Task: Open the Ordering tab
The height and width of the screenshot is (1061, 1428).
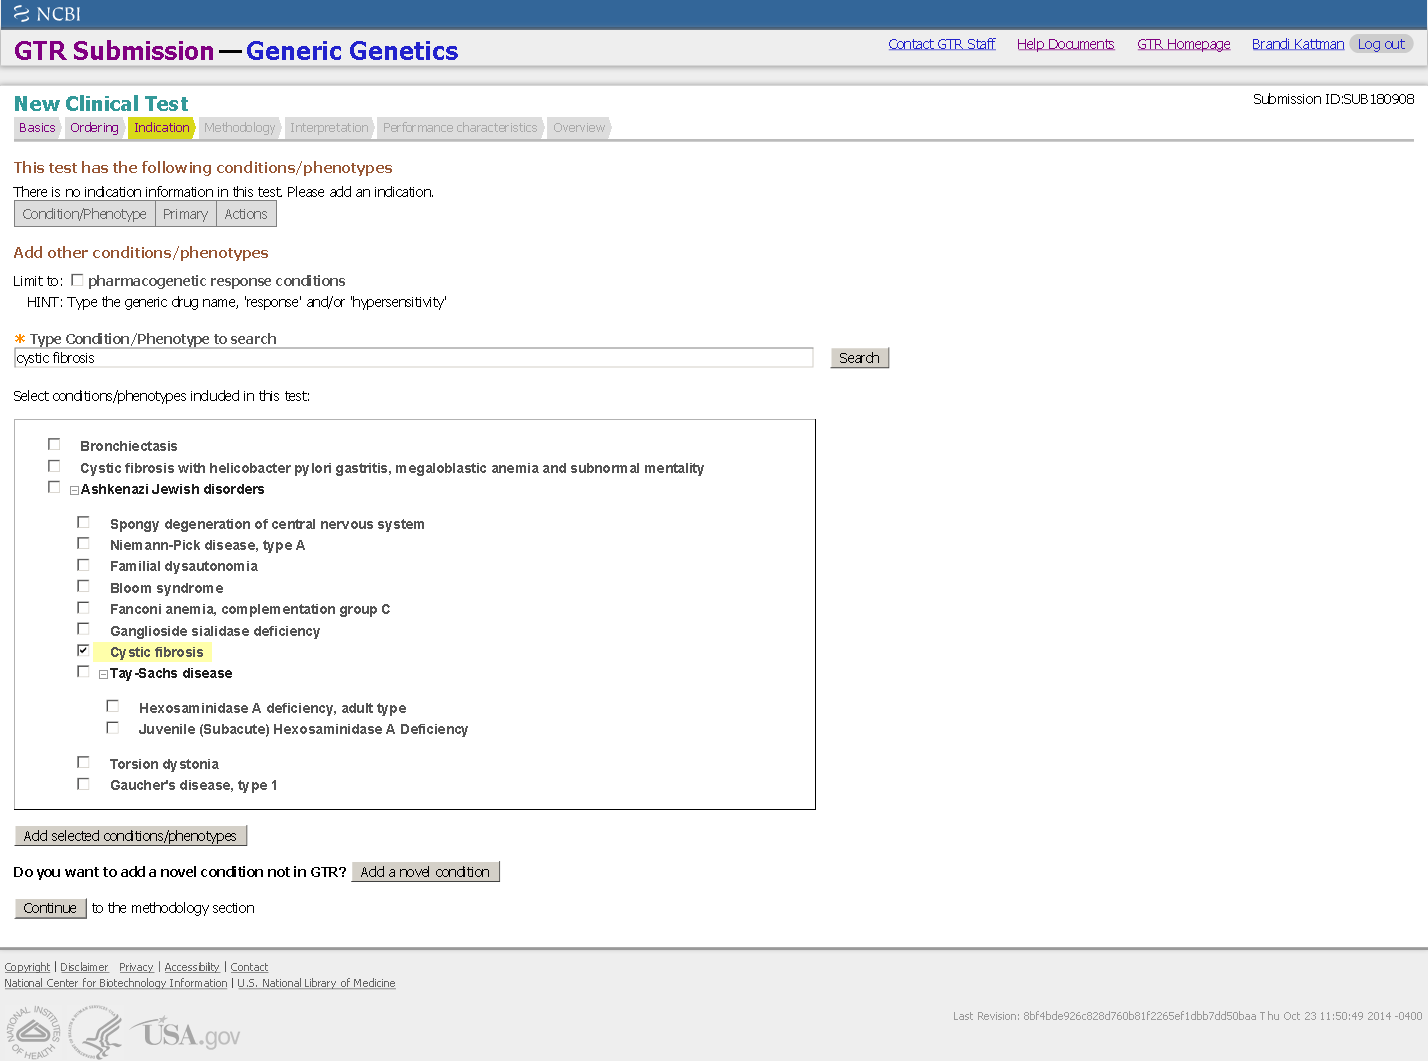Action: 94,128
